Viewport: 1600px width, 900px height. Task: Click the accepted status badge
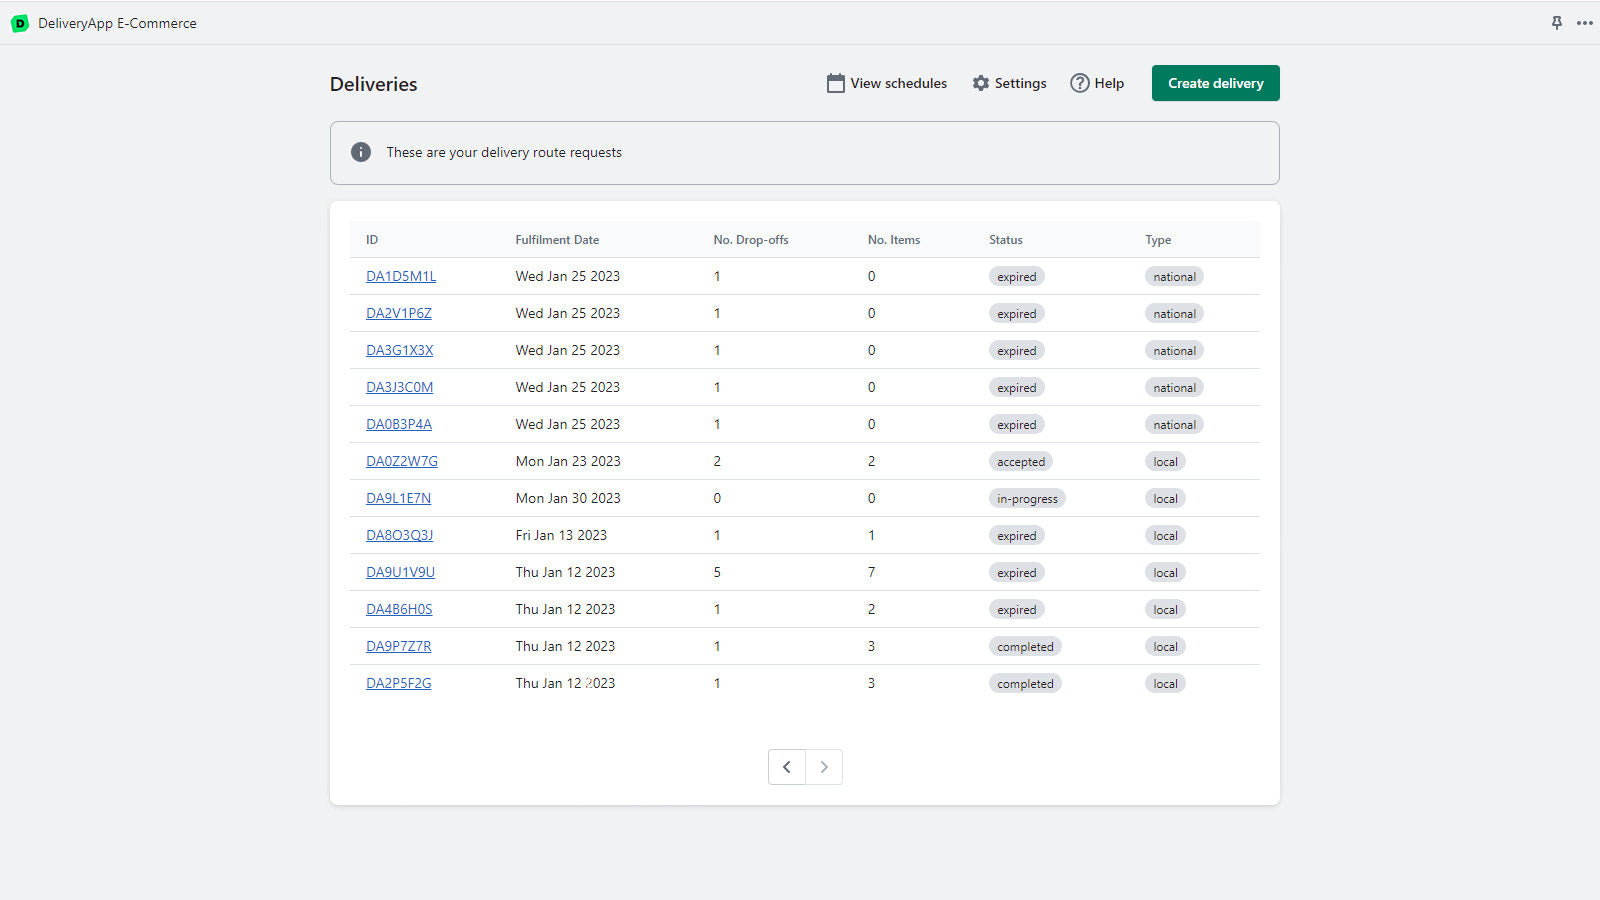pos(1021,461)
